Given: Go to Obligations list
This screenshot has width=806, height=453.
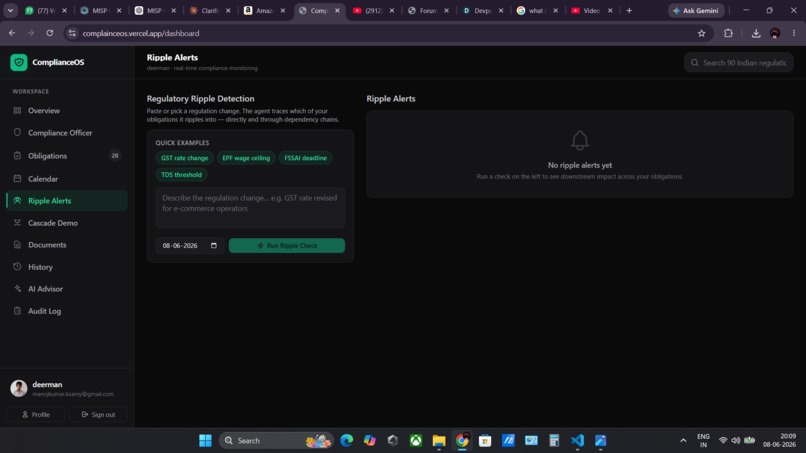Looking at the screenshot, I should tap(67, 156).
